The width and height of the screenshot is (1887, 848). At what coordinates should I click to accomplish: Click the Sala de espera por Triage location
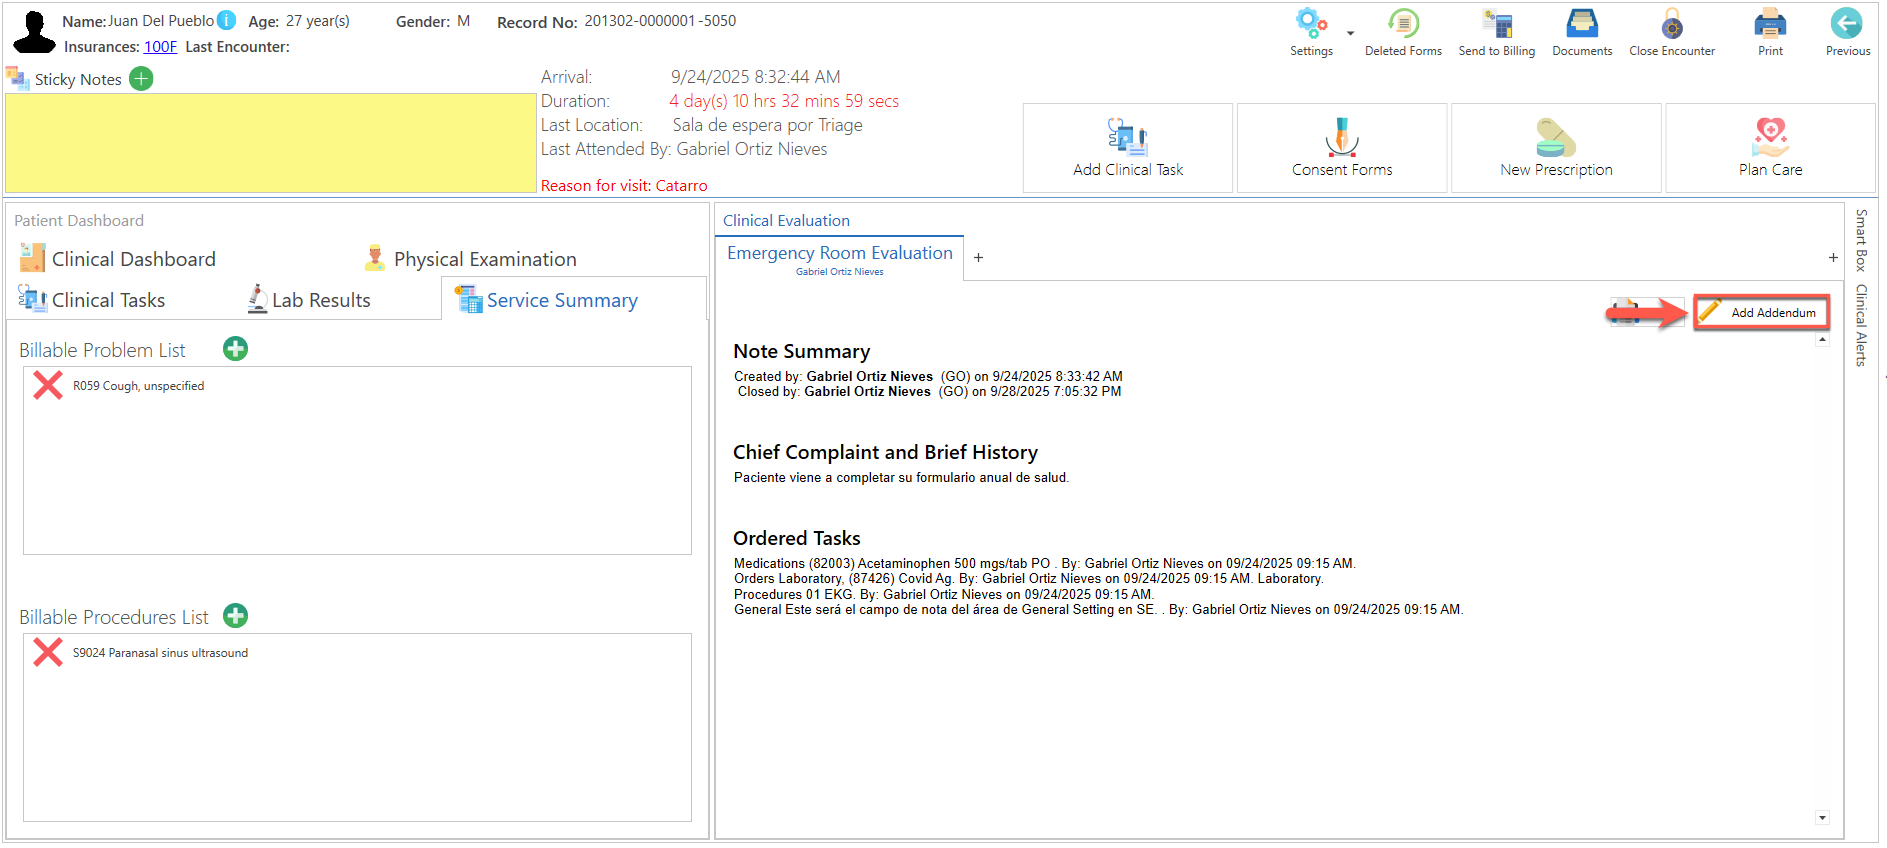(x=767, y=125)
